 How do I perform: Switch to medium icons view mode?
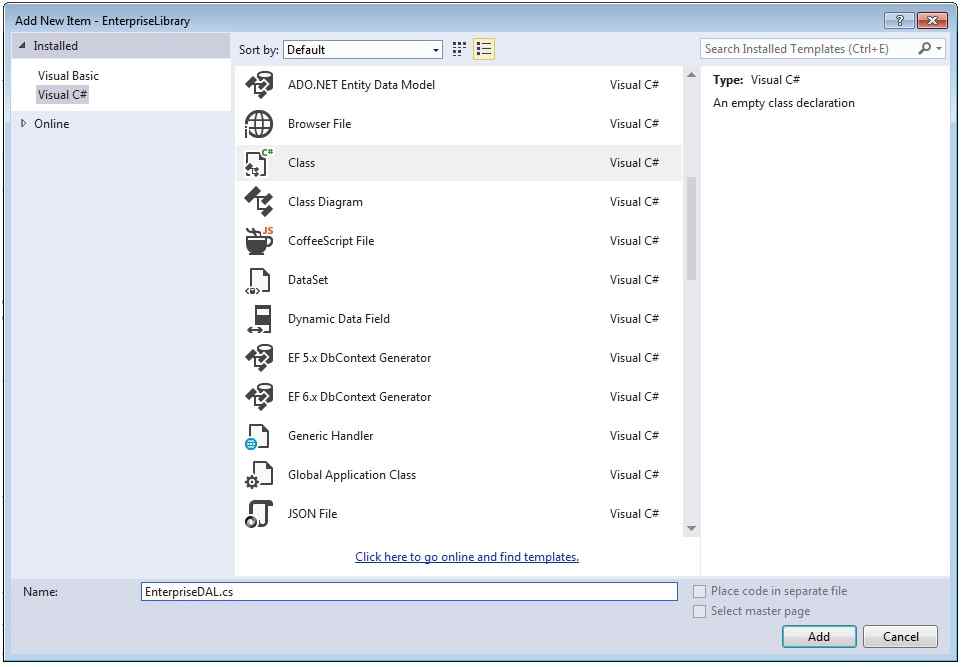pyautogui.click(x=458, y=48)
